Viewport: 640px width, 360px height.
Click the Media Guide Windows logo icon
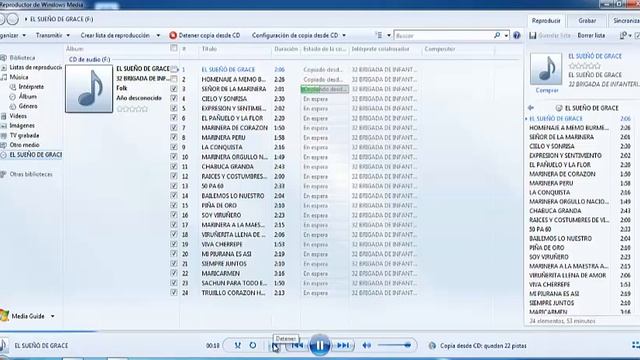(x=4, y=316)
